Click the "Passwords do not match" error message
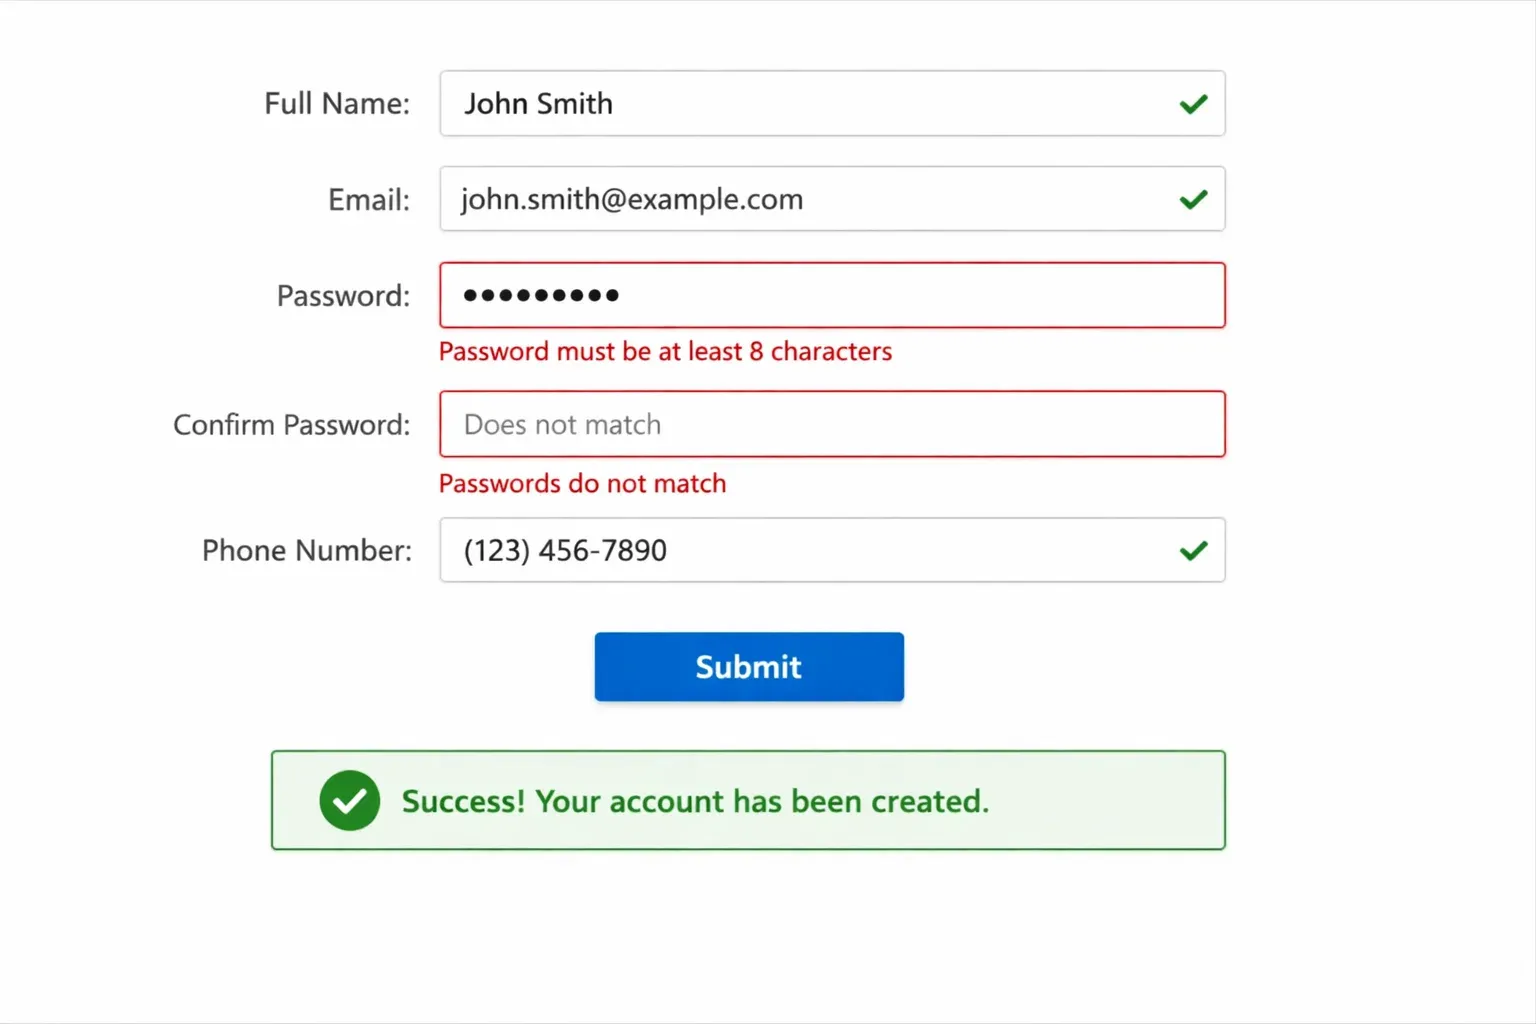 tap(582, 484)
